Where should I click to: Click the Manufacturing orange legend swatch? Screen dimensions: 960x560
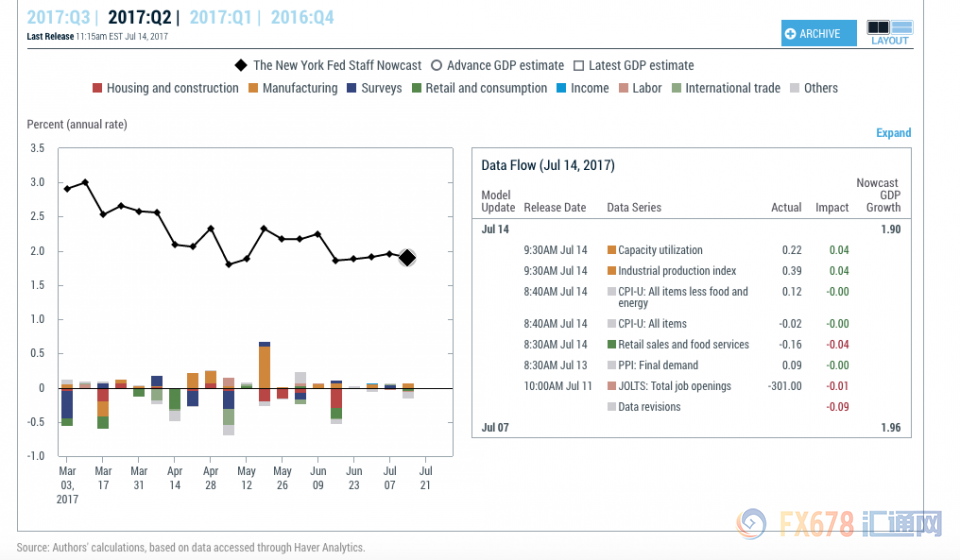point(253,88)
